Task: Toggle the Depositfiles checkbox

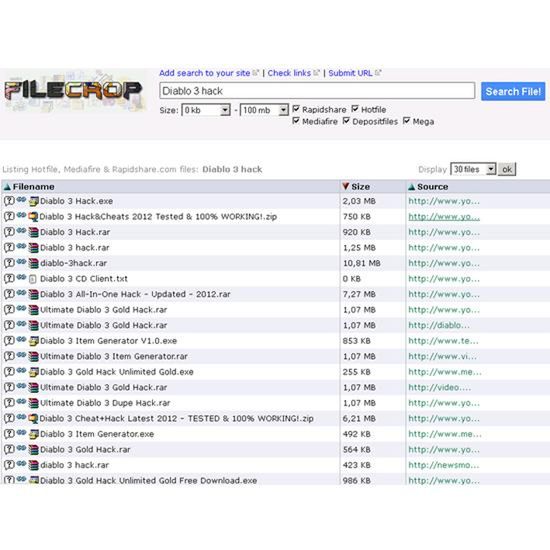Action: pos(346,121)
